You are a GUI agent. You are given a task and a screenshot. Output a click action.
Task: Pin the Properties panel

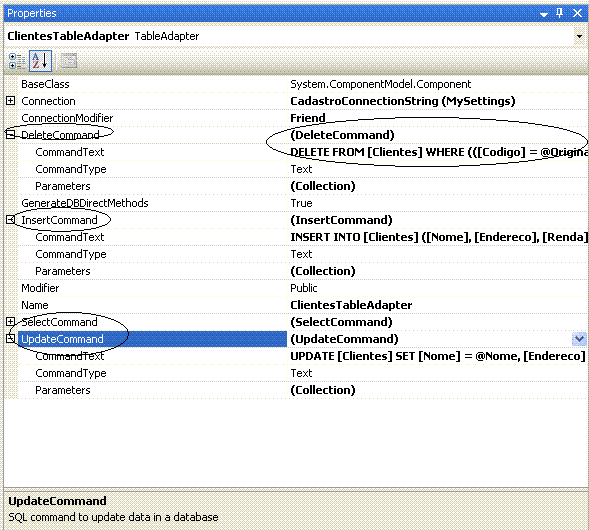tap(560, 14)
